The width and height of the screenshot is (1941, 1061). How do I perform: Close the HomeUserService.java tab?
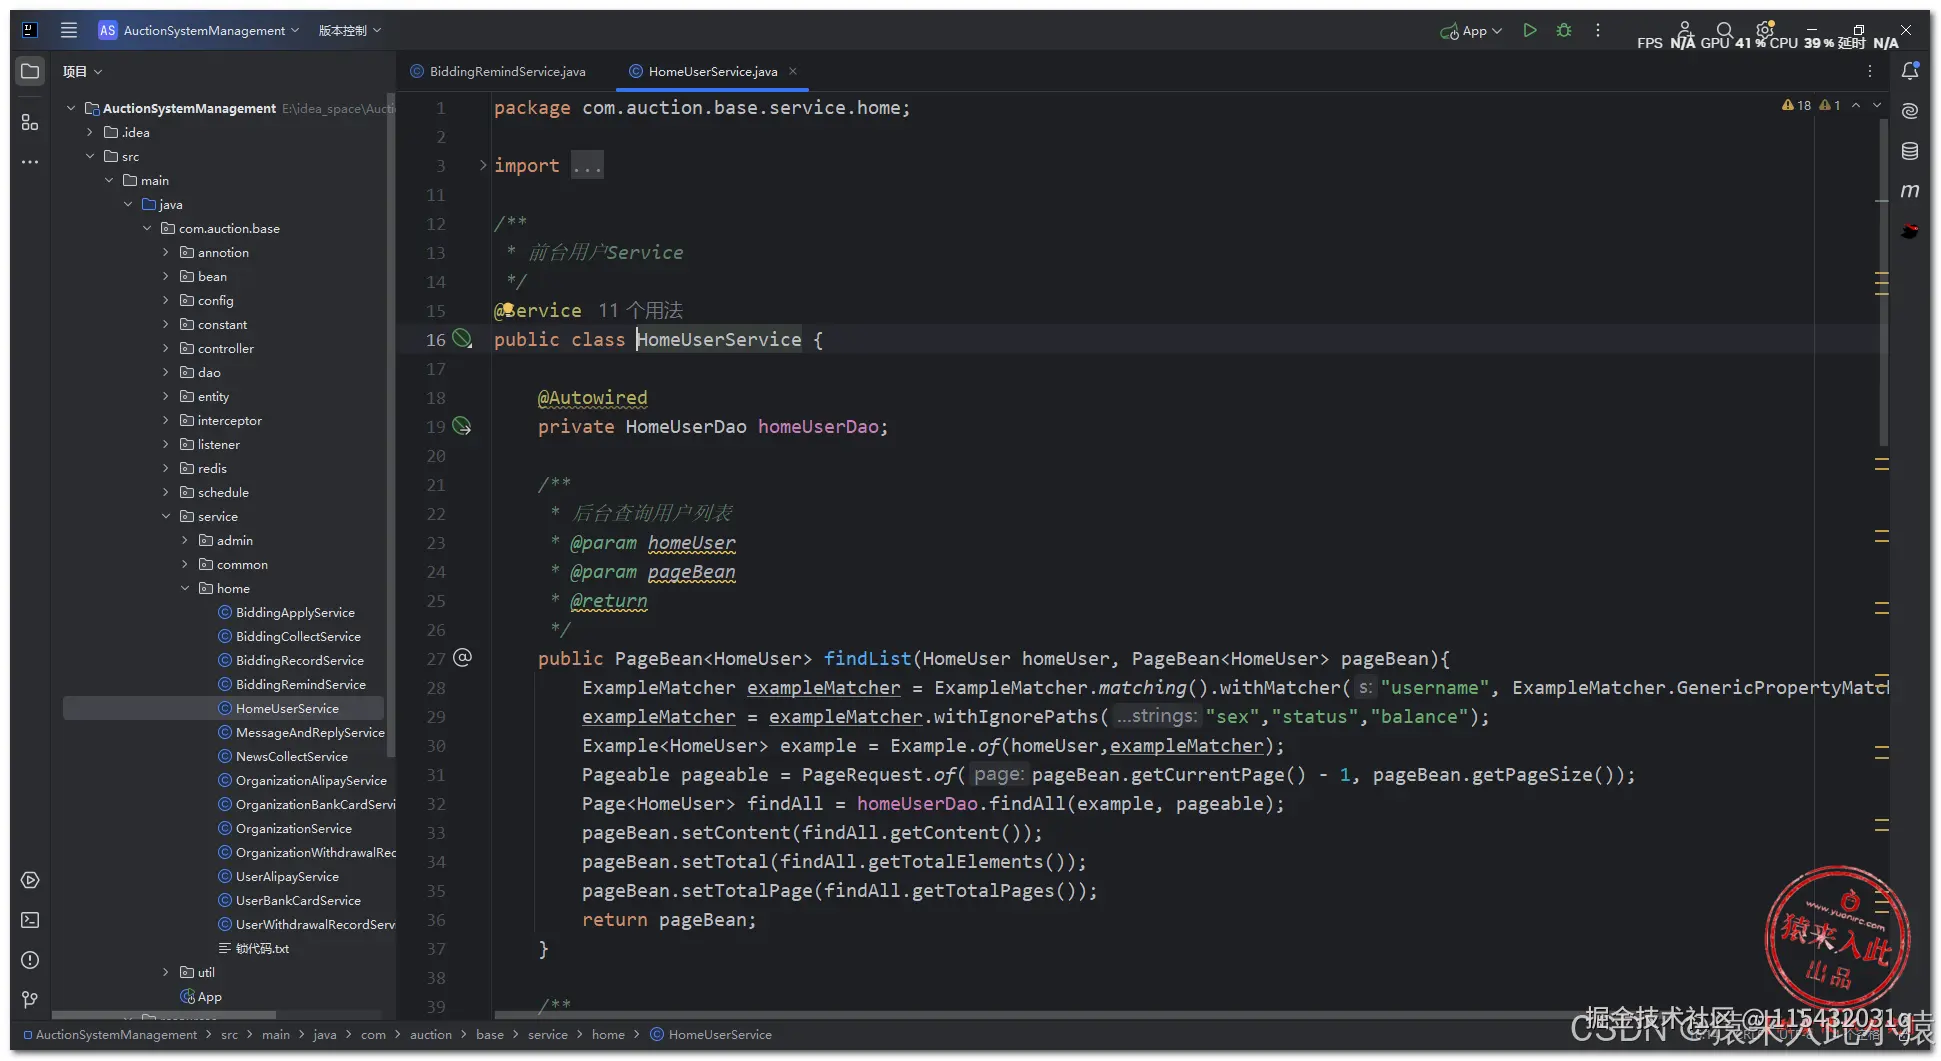click(793, 71)
